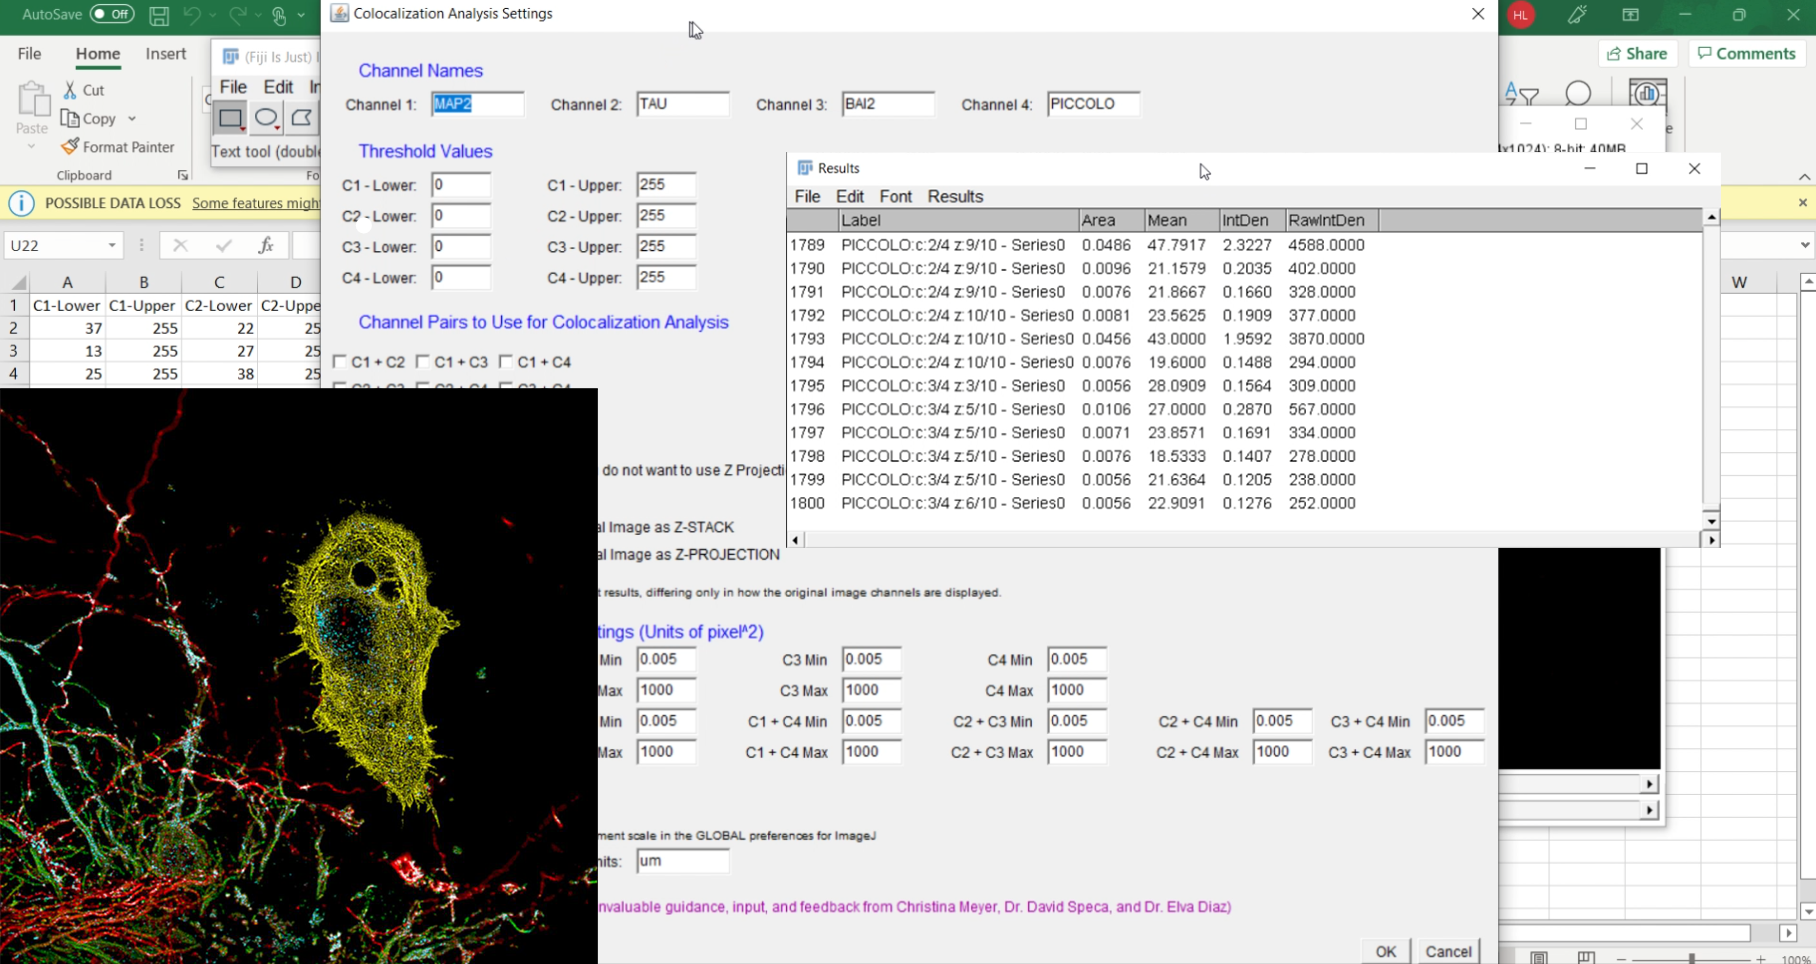The height and width of the screenshot is (964, 1816).
Task: Click the Cut scissors icon in Excel
Action: pos(70,90)
